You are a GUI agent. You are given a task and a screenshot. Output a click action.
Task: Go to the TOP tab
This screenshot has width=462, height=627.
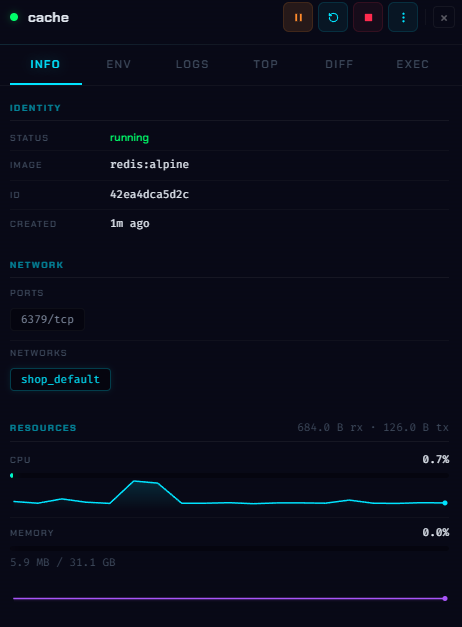click(266, 64)
